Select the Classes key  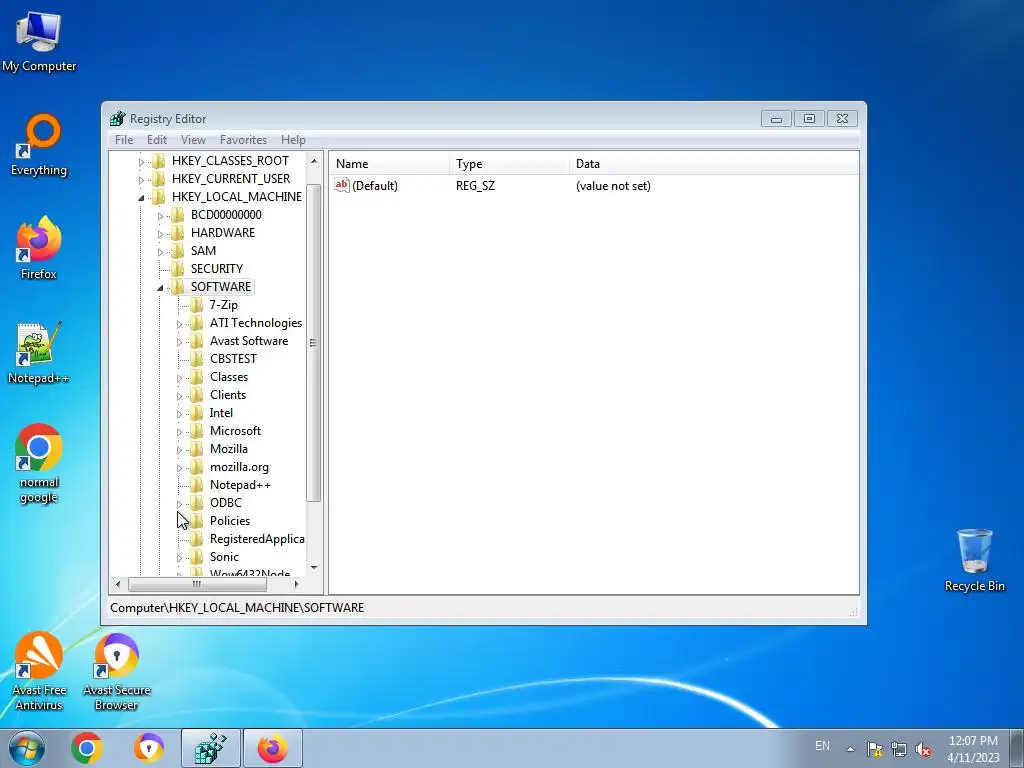click(x=229, y=377)
